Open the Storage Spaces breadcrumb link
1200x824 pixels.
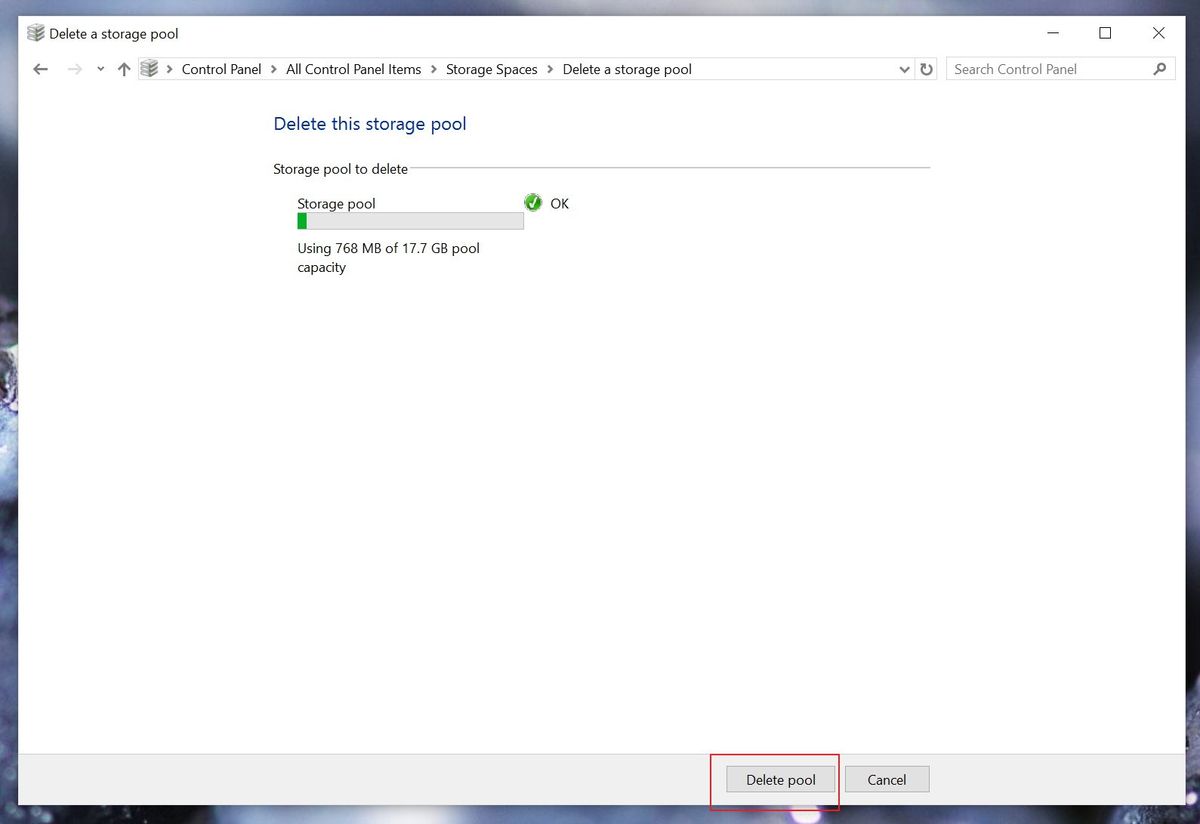coord(492,69)
